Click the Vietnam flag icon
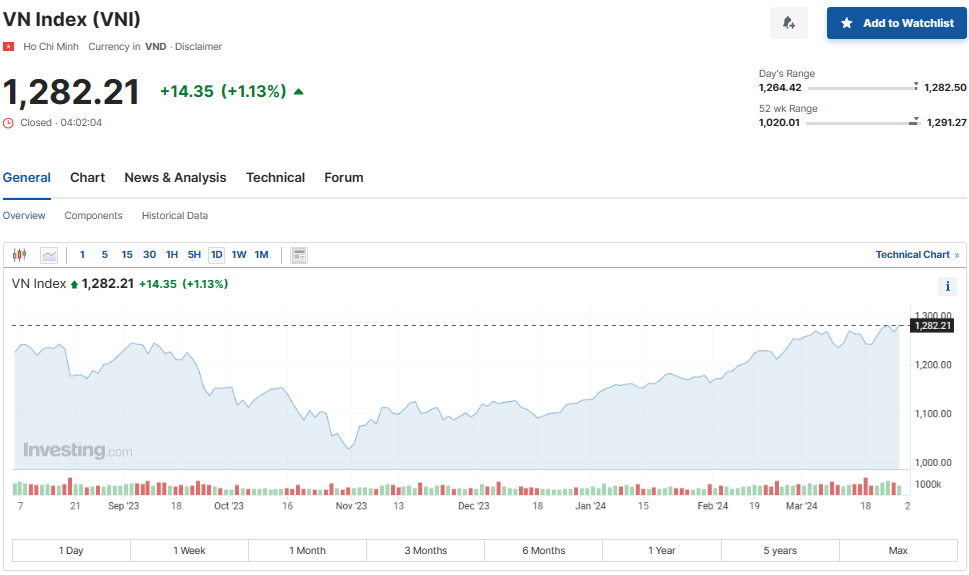 [x=9, y=46]
